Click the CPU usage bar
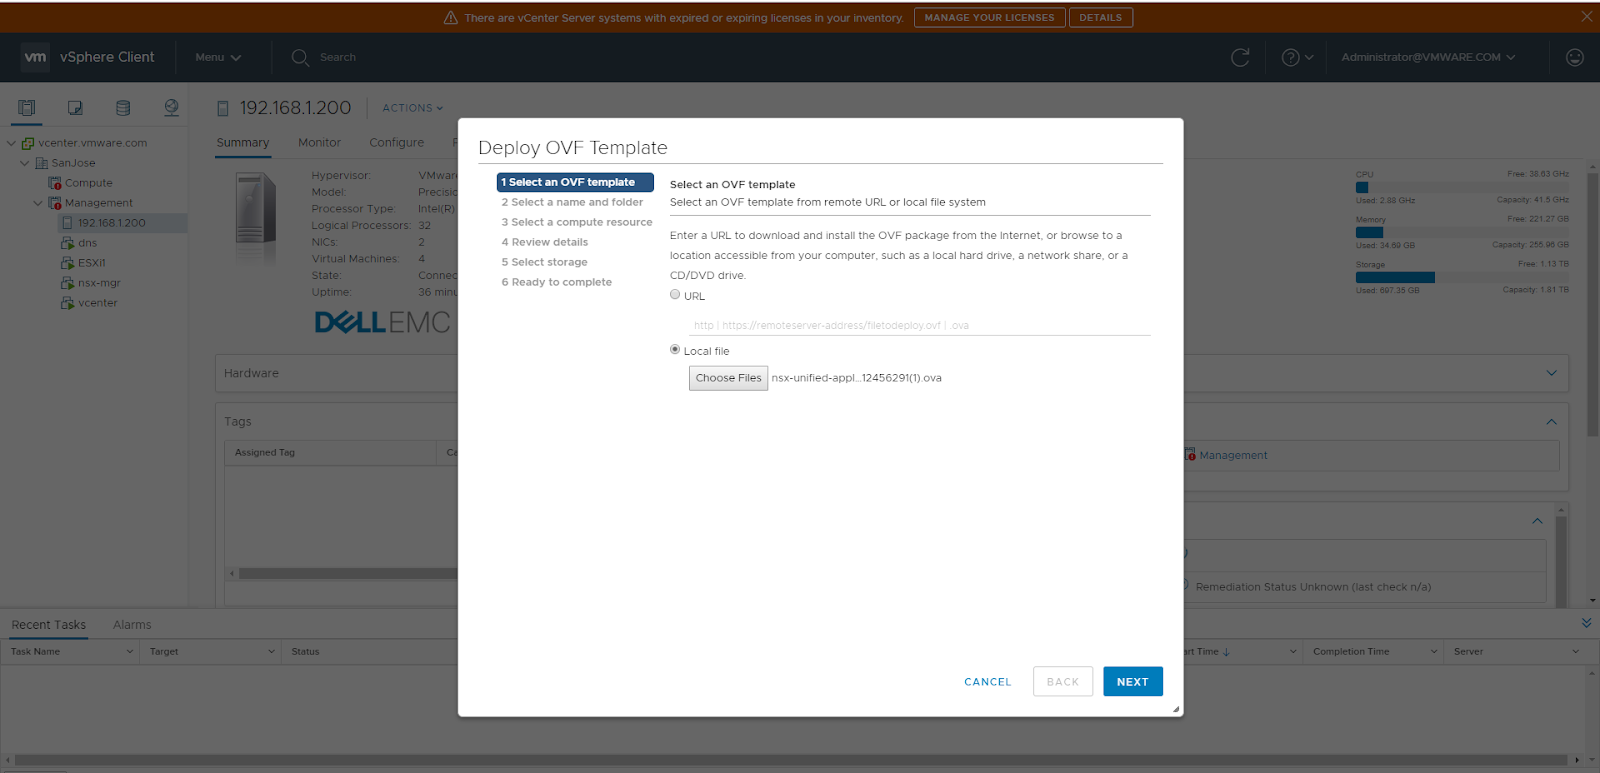The image size is (1600, 773). (x=1462, y=187)
